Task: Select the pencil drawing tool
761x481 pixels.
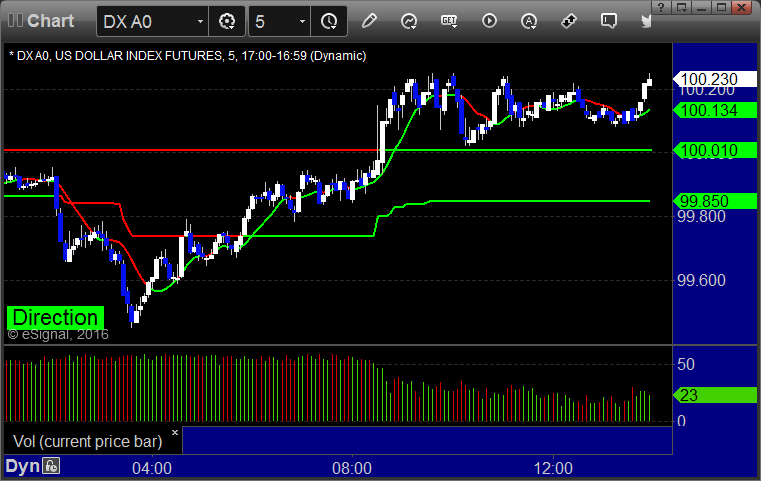Action: (369, 21)
